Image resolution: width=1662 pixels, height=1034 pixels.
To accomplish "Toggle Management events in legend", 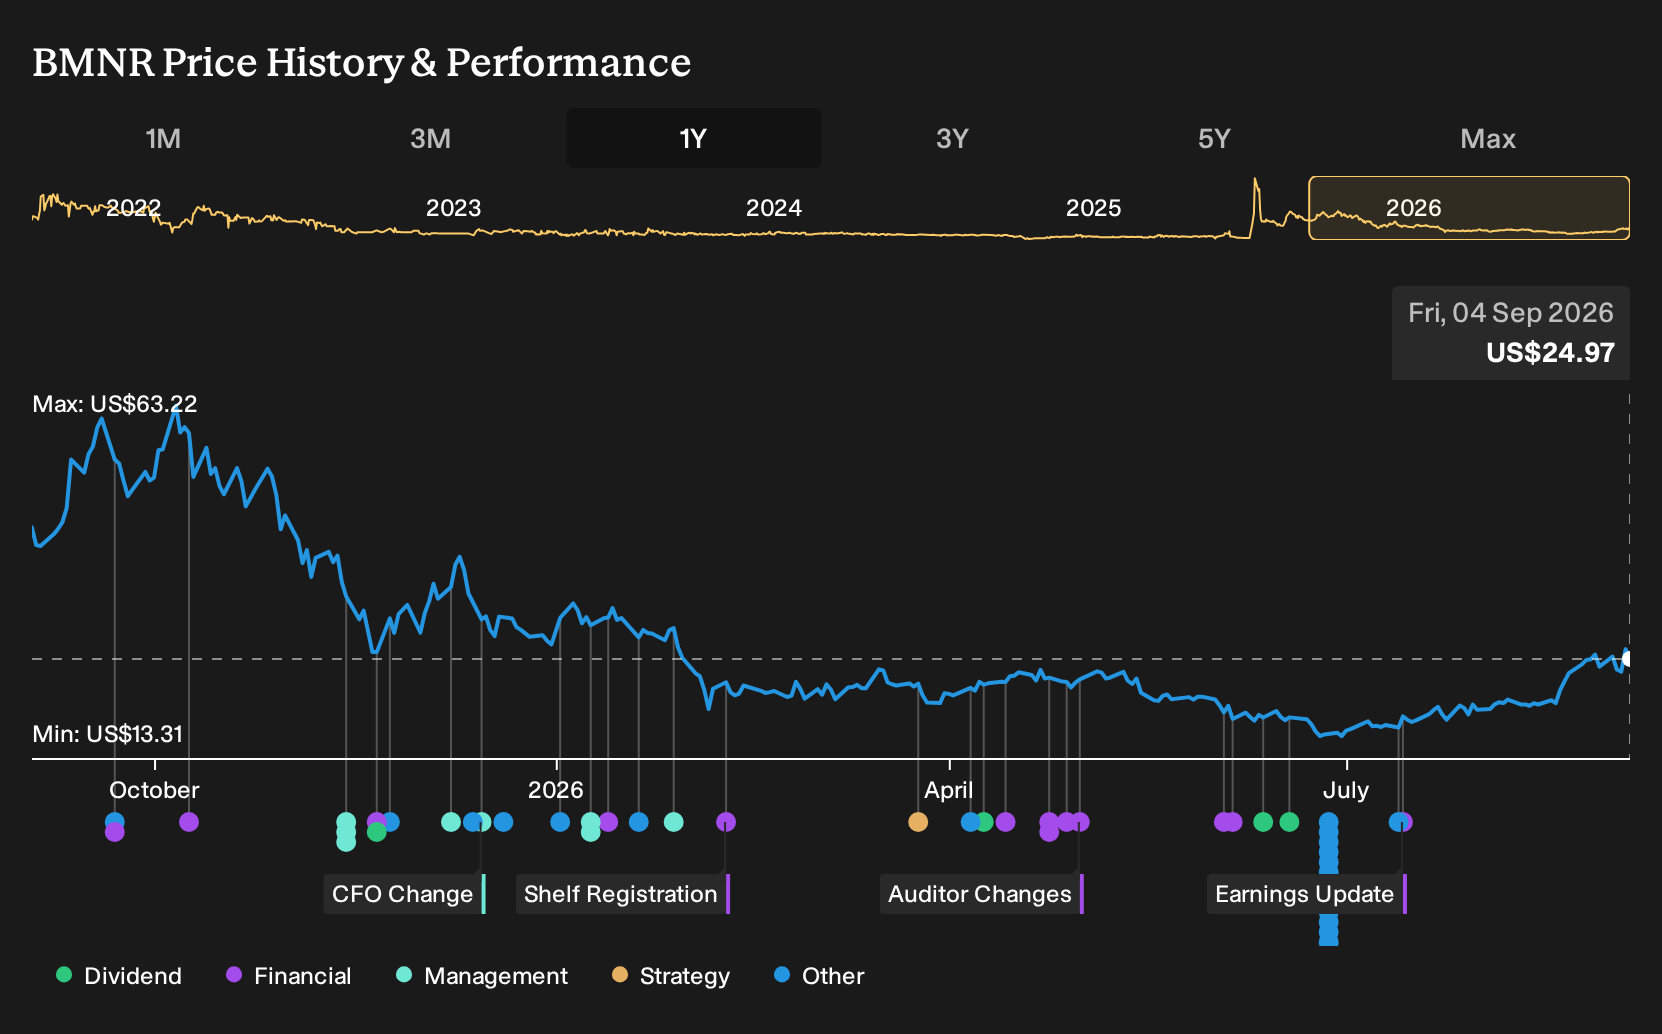I will pos(482,976).
